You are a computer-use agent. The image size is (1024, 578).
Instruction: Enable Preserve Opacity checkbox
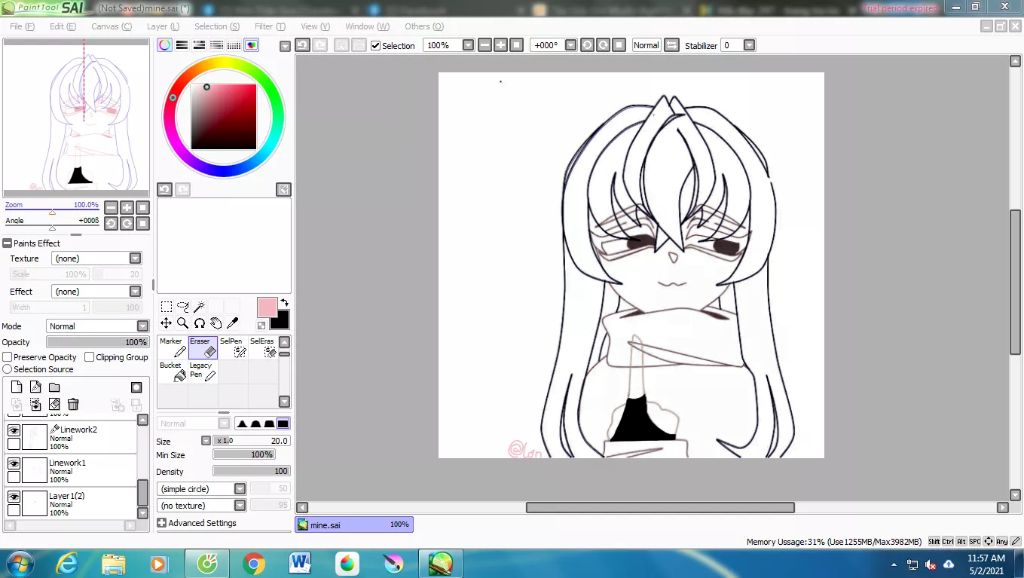(7, 357)
